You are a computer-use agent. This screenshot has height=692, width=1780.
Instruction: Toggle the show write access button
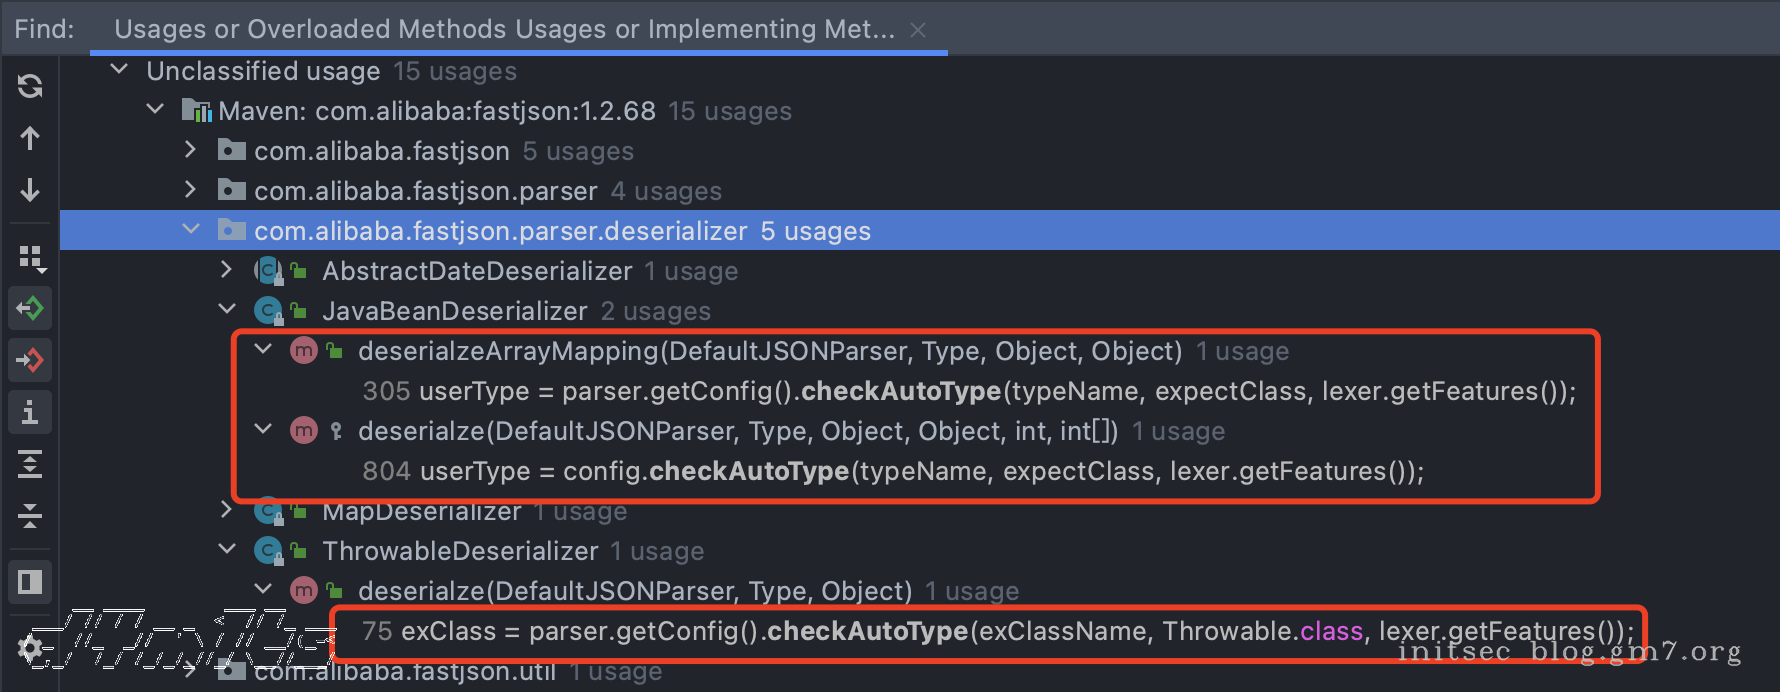tap(30, 360)
